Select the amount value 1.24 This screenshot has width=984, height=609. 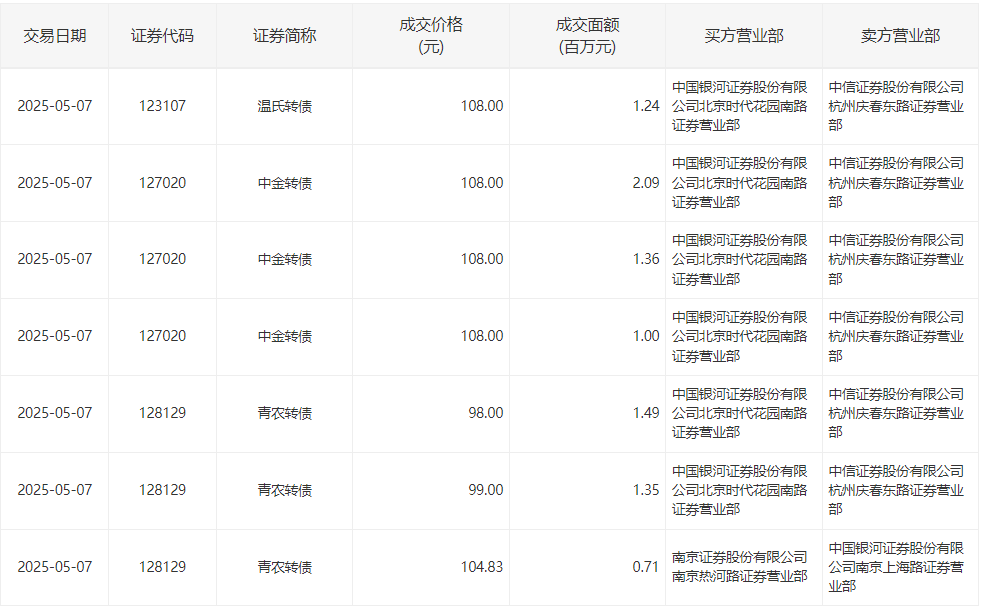click(646, 106)
